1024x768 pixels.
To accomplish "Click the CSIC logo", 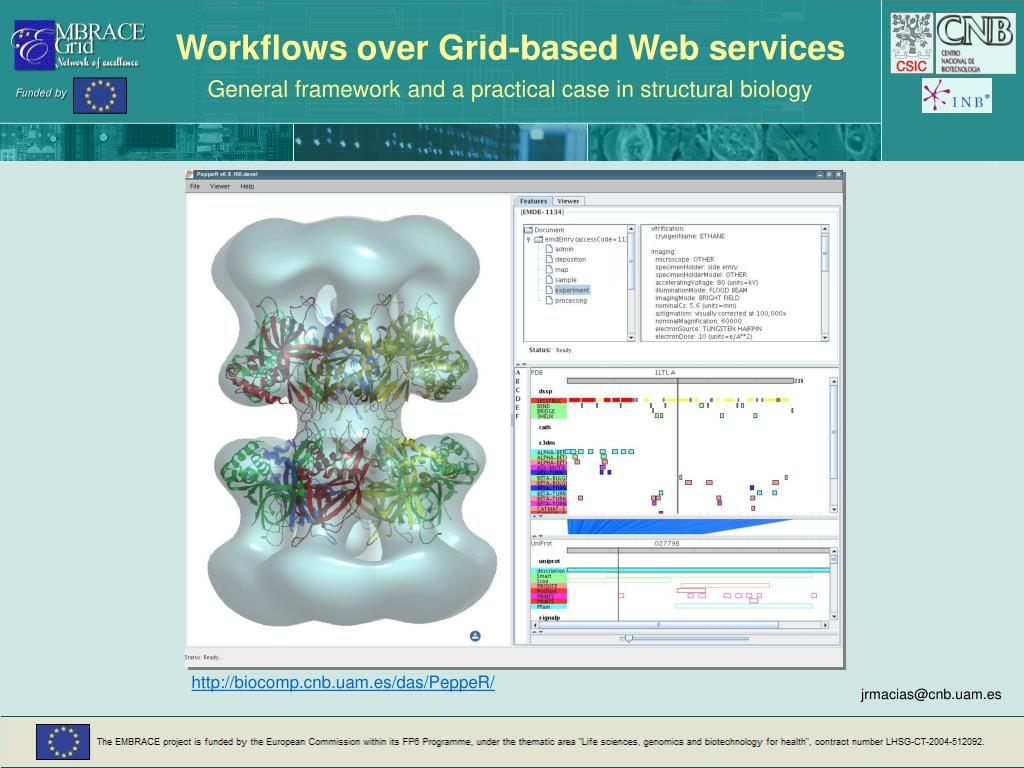I will (x=912, y=43).
